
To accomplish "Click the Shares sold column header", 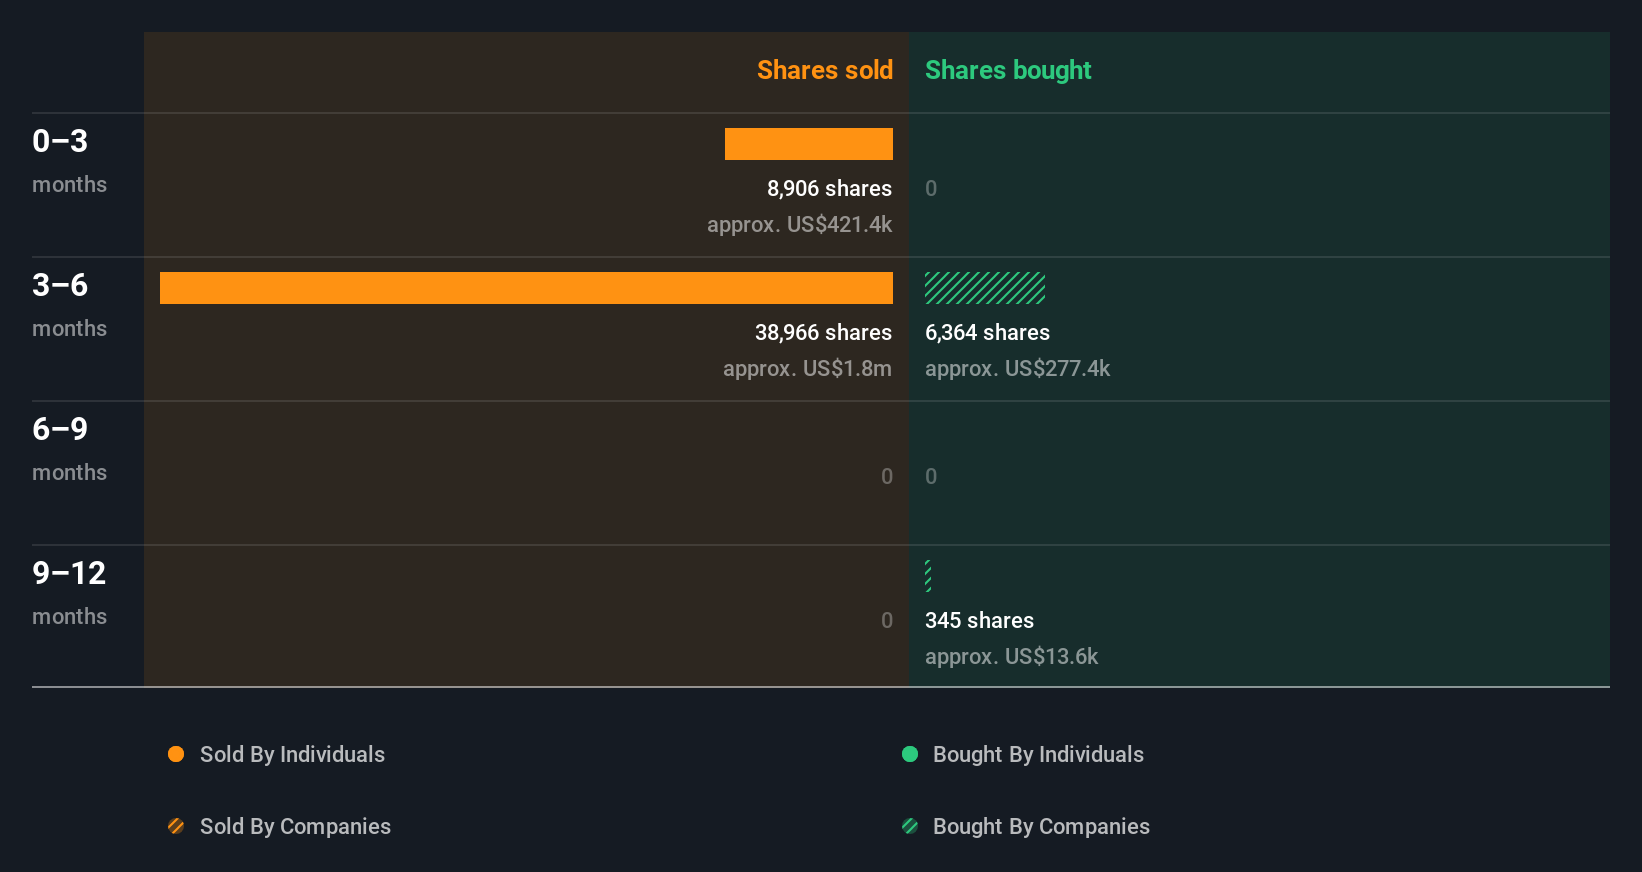I will [x=825, y=70].
